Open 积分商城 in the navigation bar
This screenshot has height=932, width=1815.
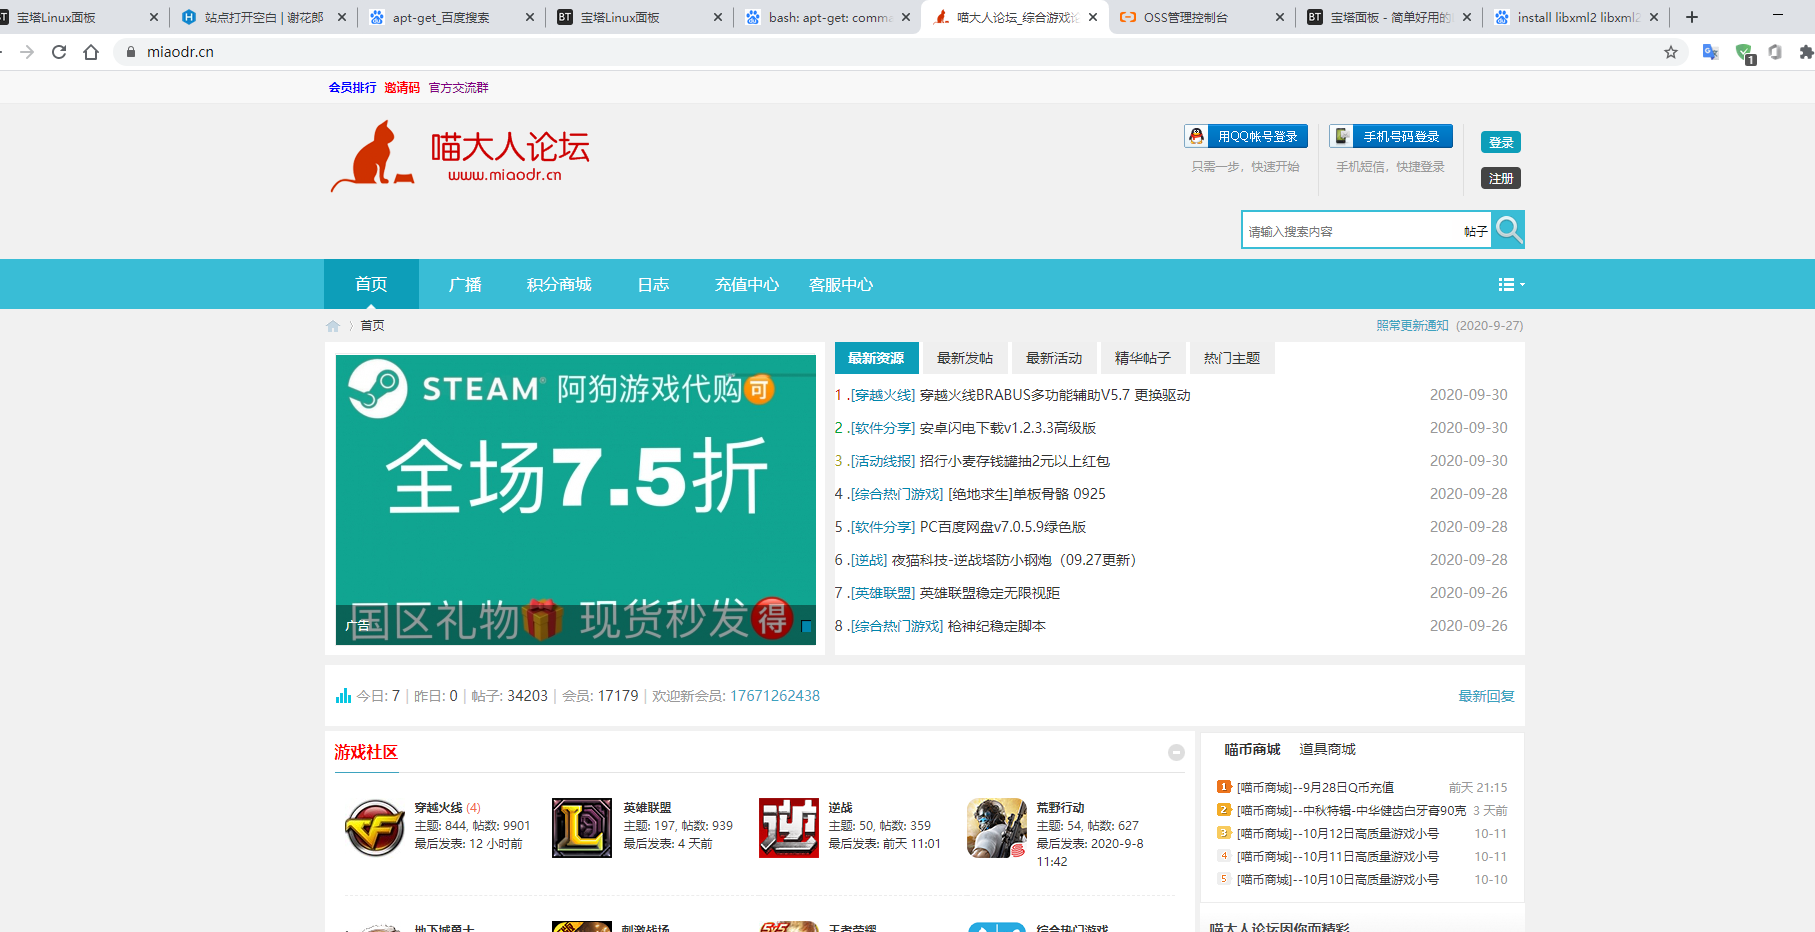click(559, 285)
